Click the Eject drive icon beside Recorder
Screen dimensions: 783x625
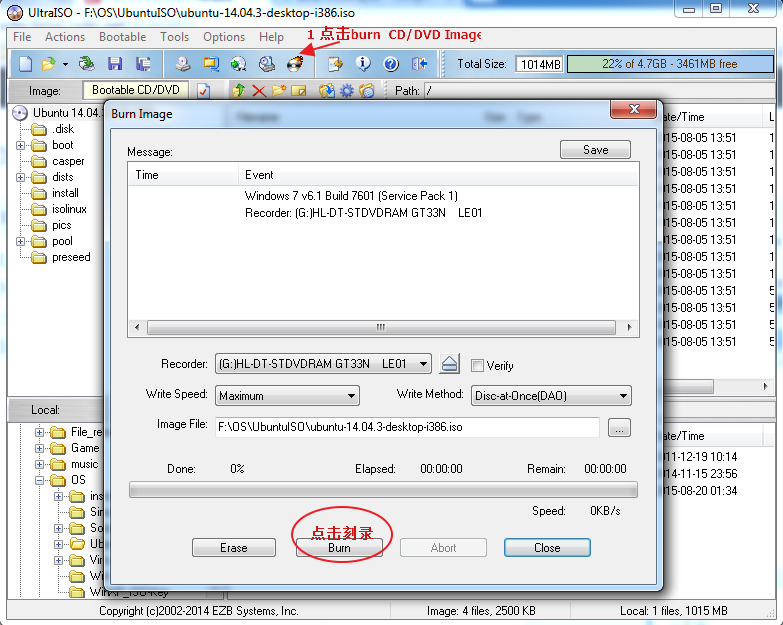(449, 364)
